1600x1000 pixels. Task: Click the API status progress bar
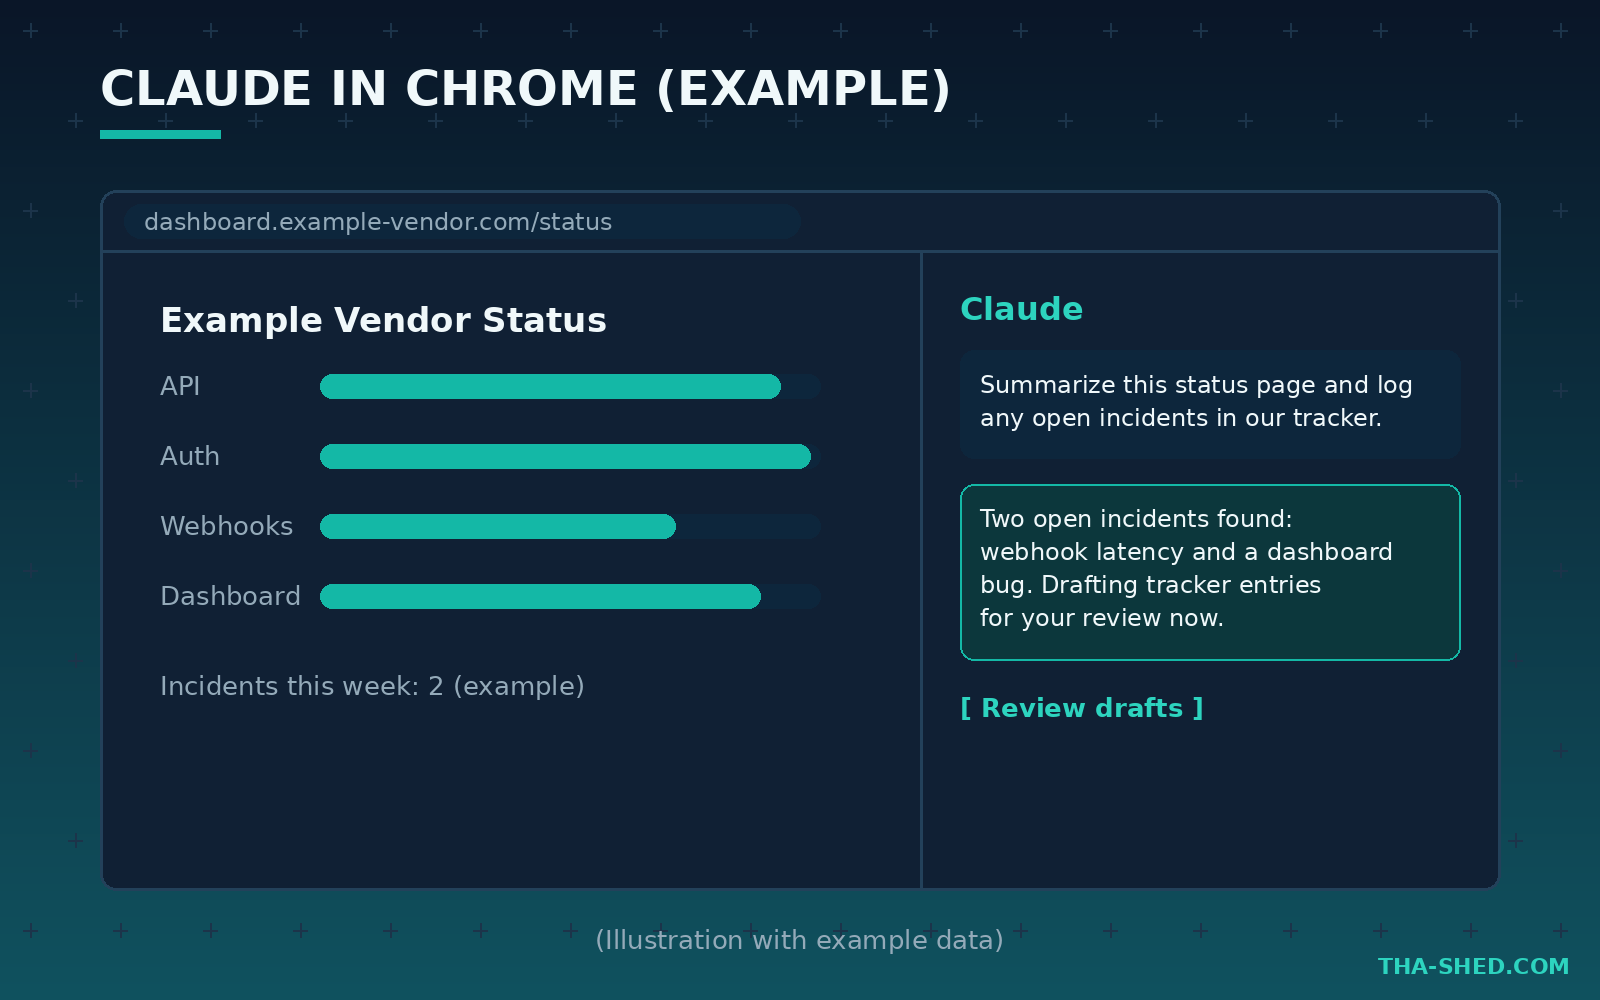coord(570,386)
